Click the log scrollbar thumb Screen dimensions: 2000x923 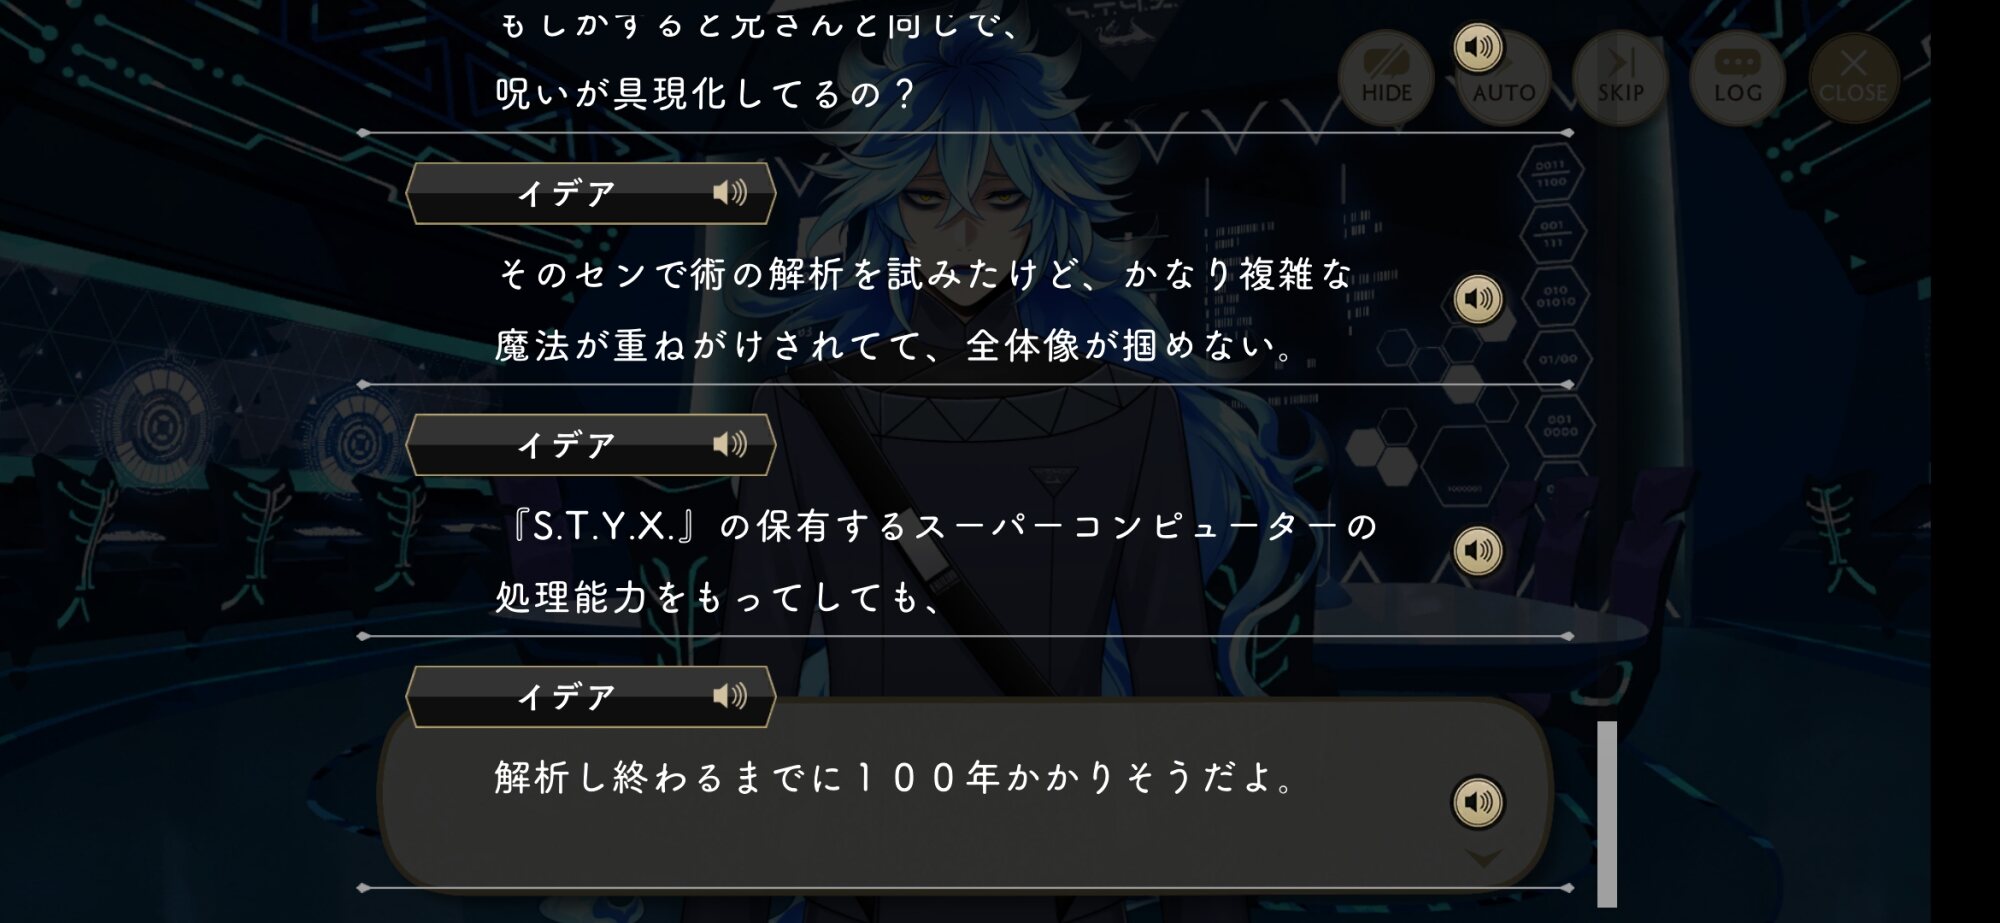point(1607,813)
